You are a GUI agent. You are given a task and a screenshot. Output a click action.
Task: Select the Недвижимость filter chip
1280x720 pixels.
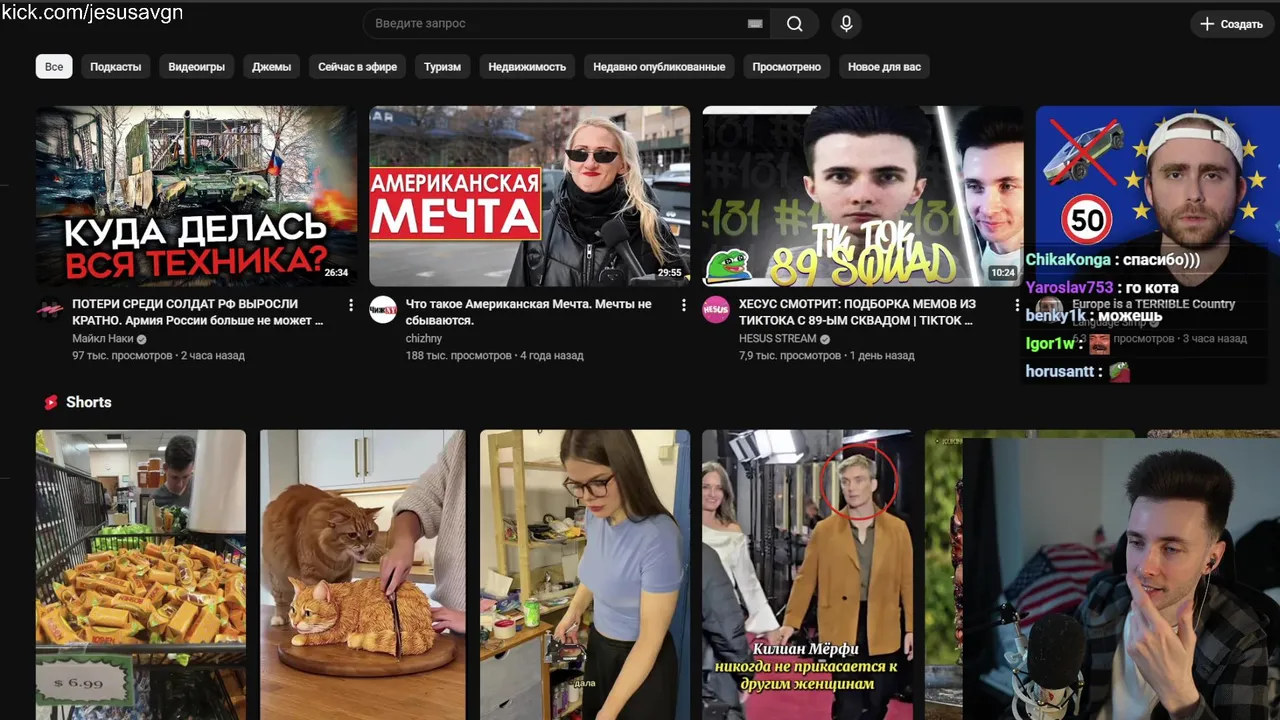point(527,67)
